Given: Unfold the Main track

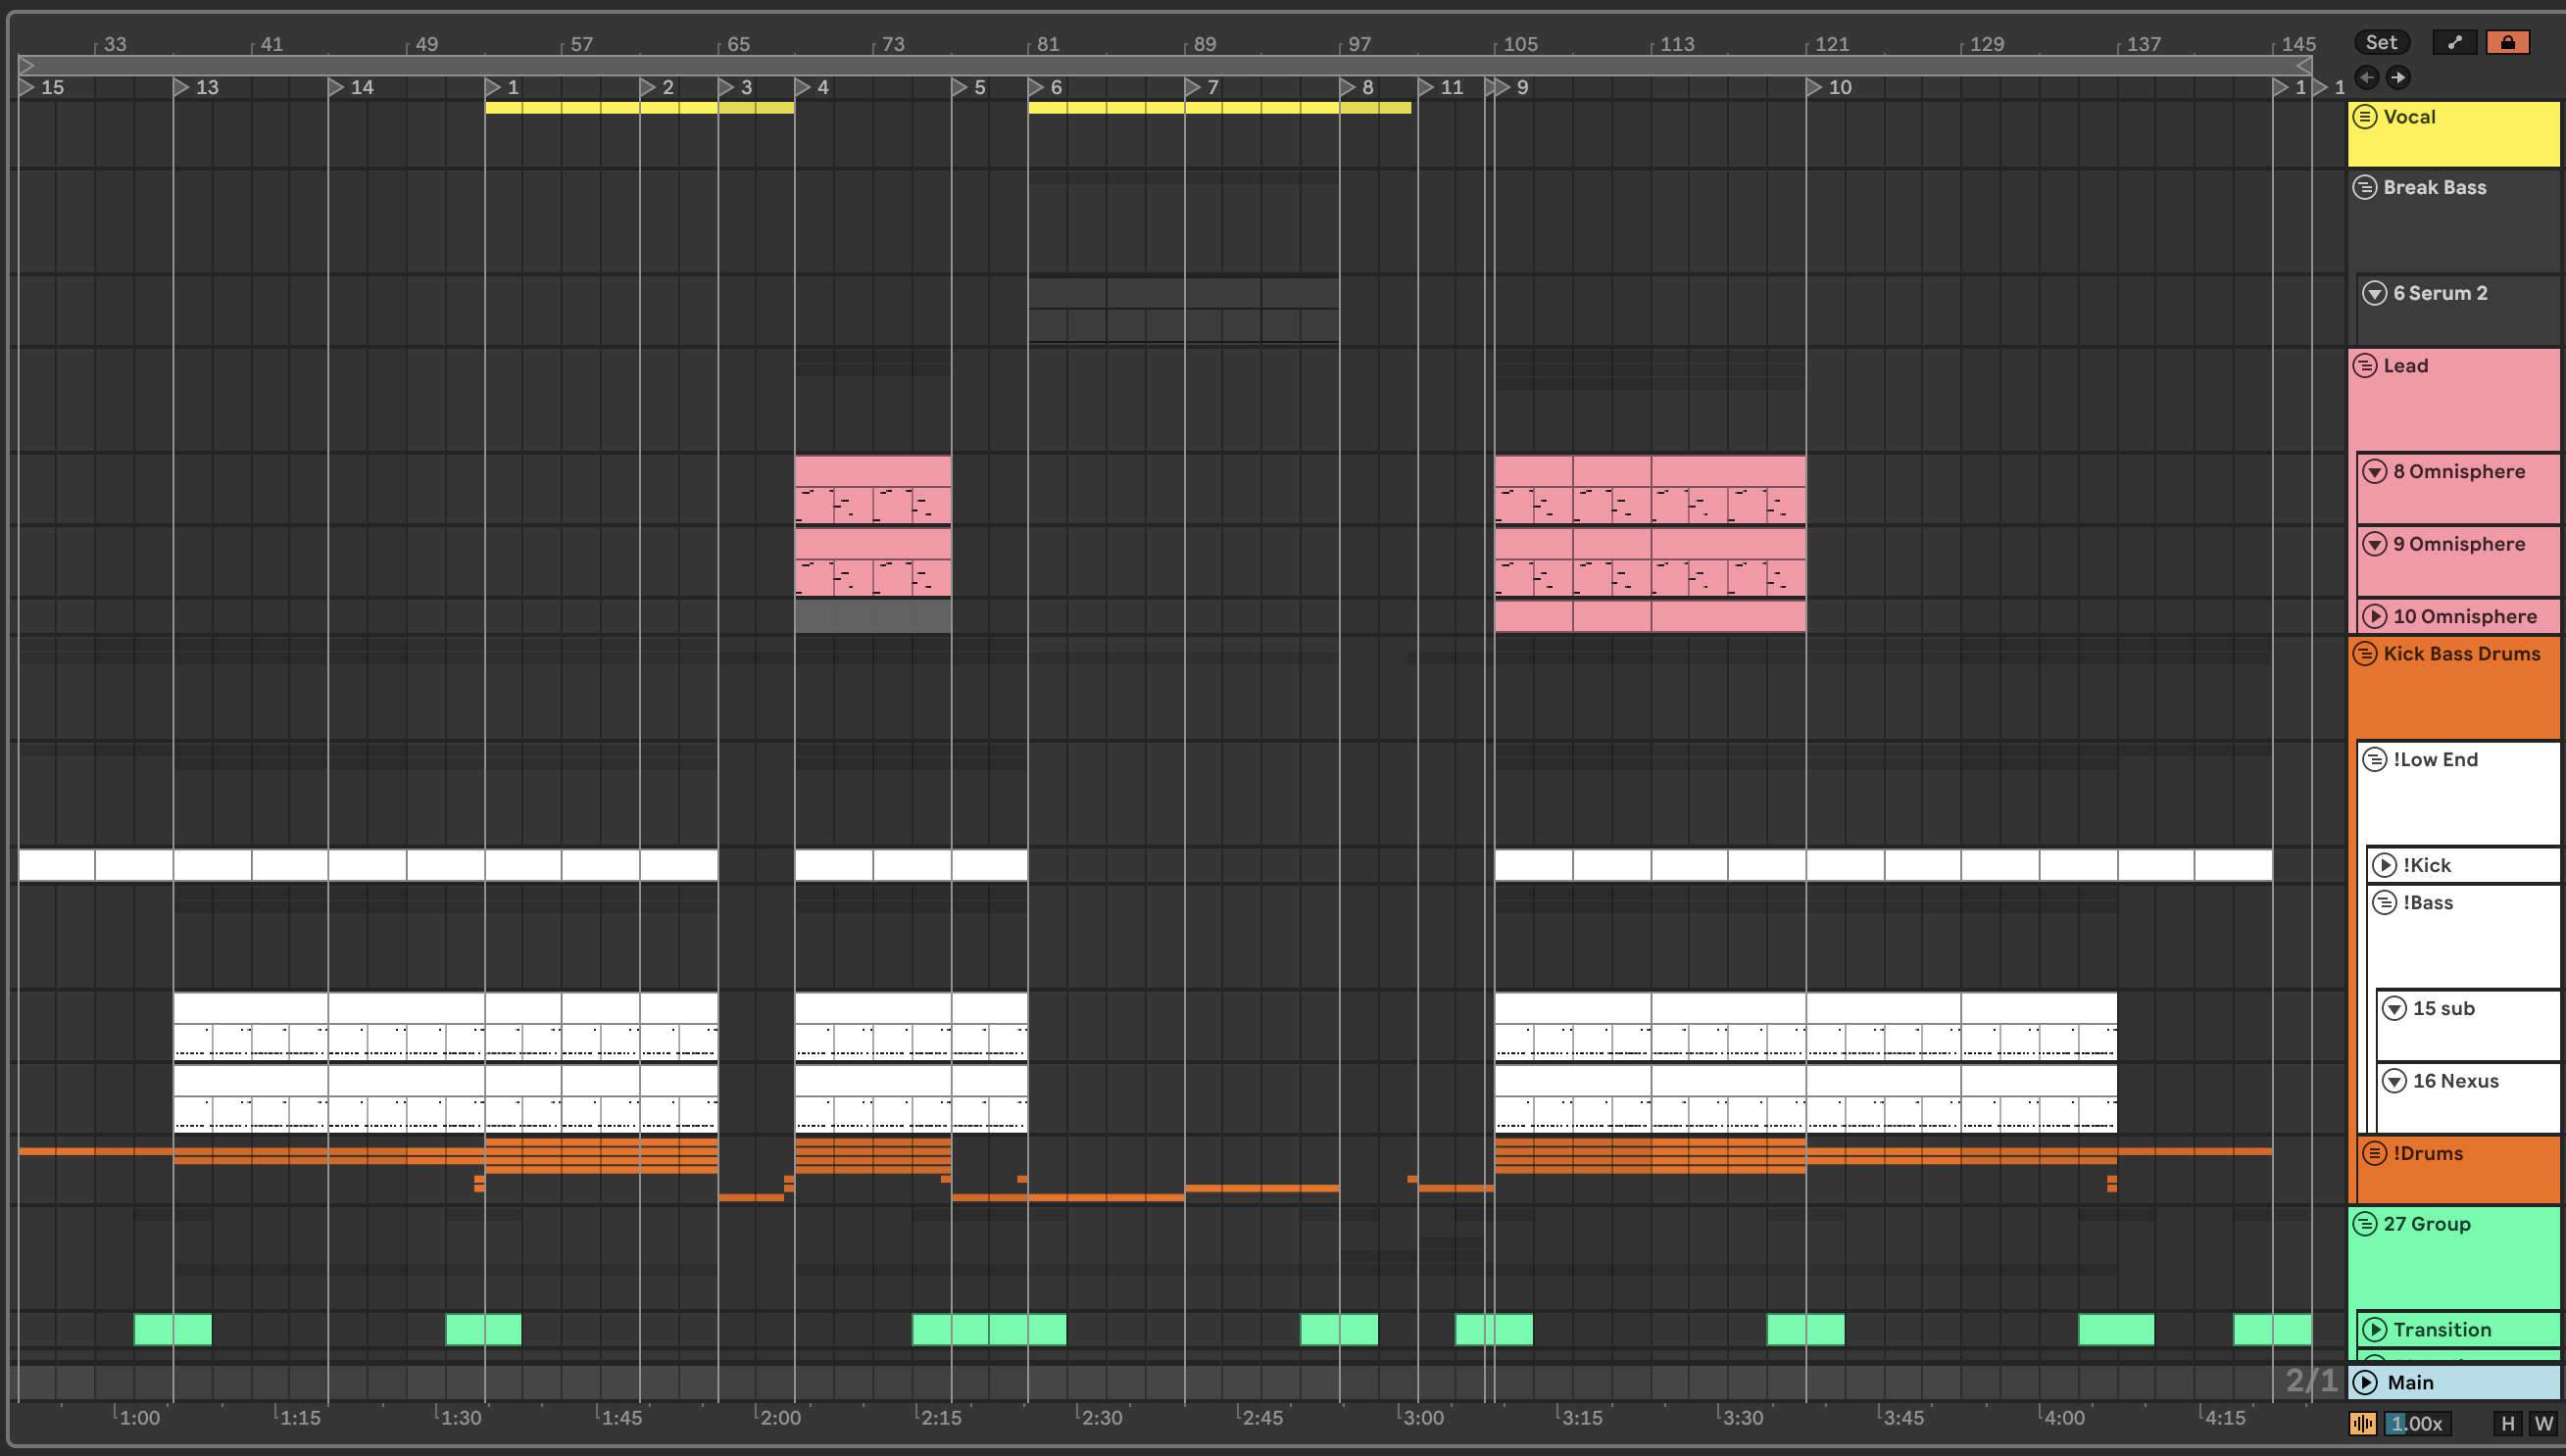Looking at the screenshot, I should (2365, 1382).
